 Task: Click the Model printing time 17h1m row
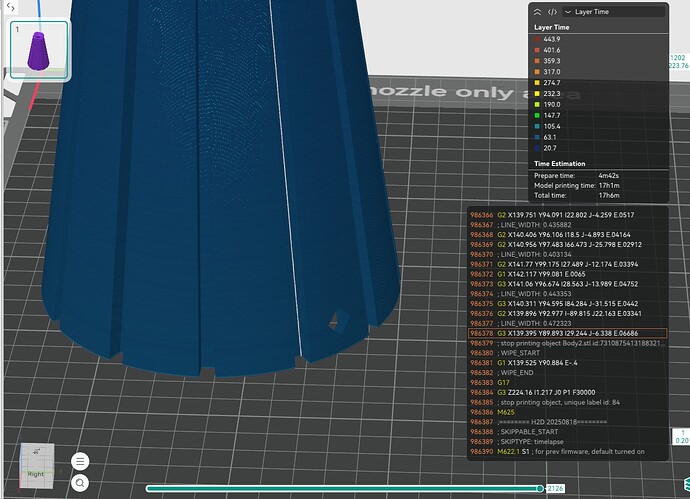coord(577,185)
